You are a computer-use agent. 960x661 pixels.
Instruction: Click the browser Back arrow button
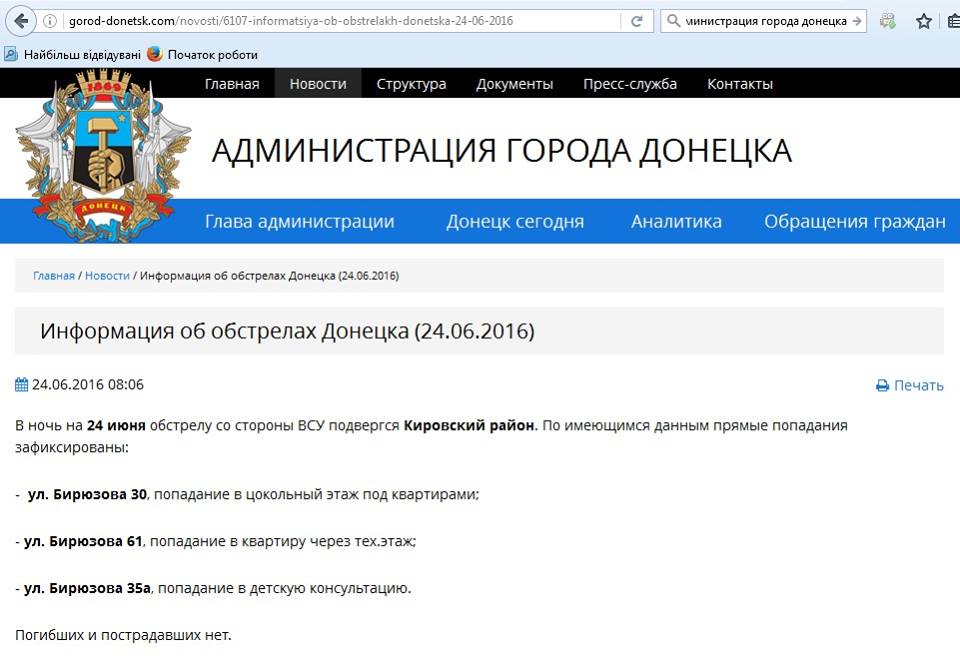21,20
